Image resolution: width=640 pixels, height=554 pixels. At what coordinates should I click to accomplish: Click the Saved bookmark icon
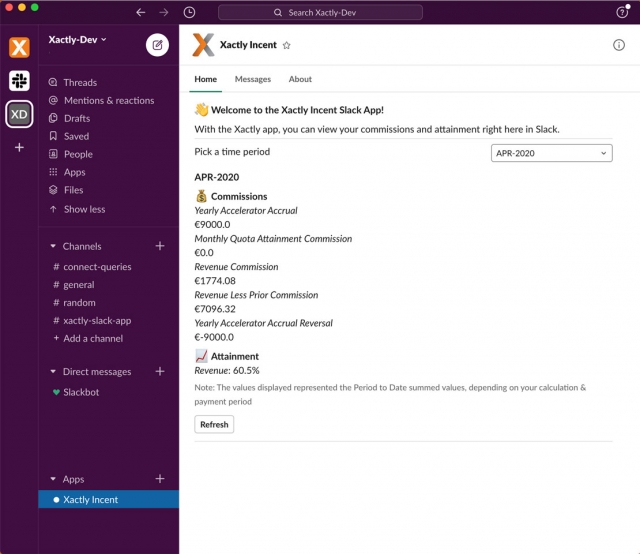point(53,136)
